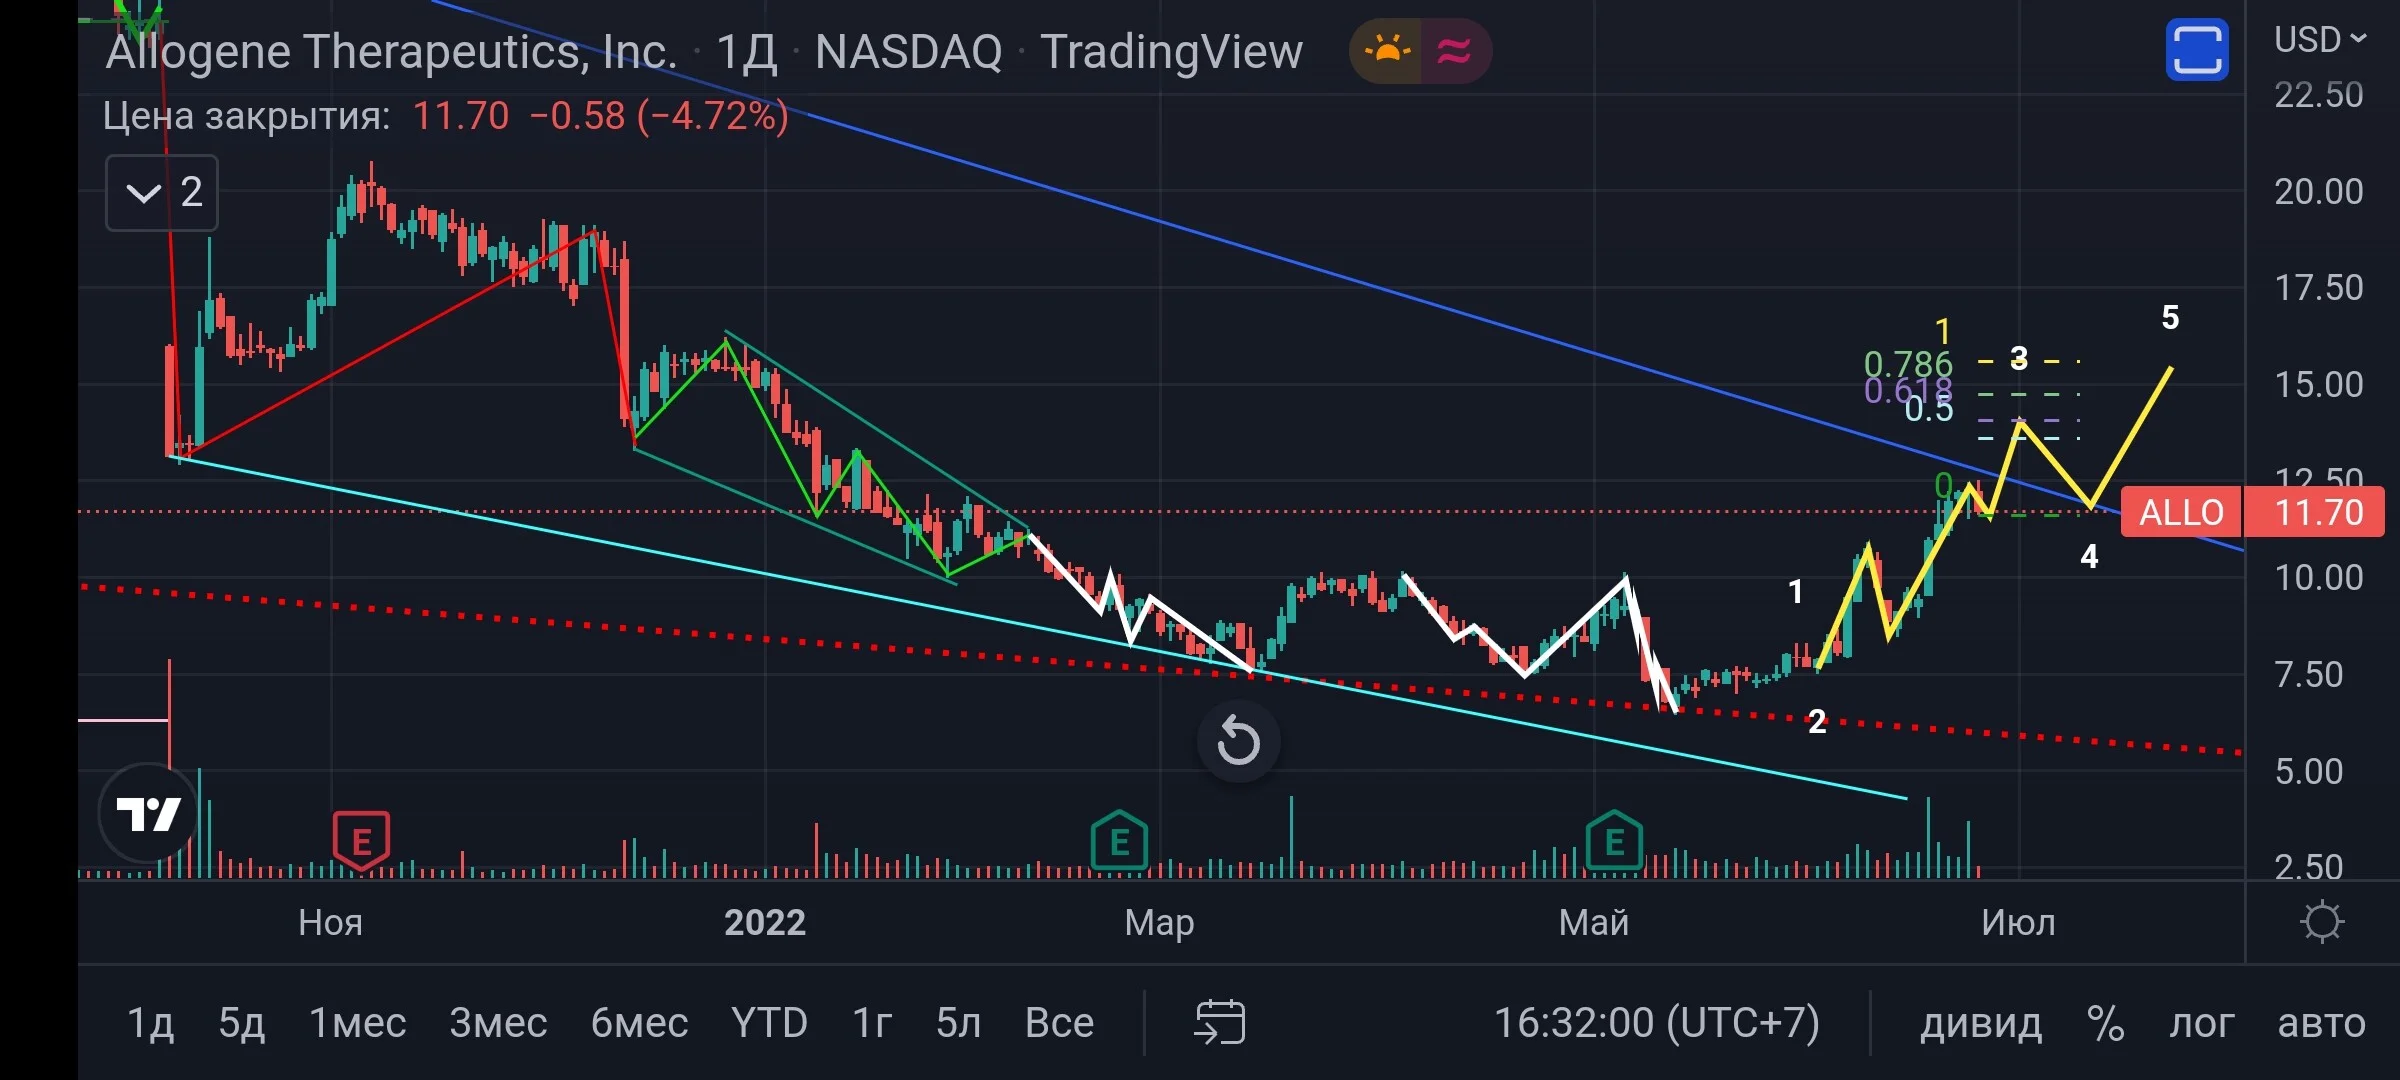Select the 1г time range
This screenshot has height=1080, width=2400.
pyautogui.click(x=871, y=1023)
